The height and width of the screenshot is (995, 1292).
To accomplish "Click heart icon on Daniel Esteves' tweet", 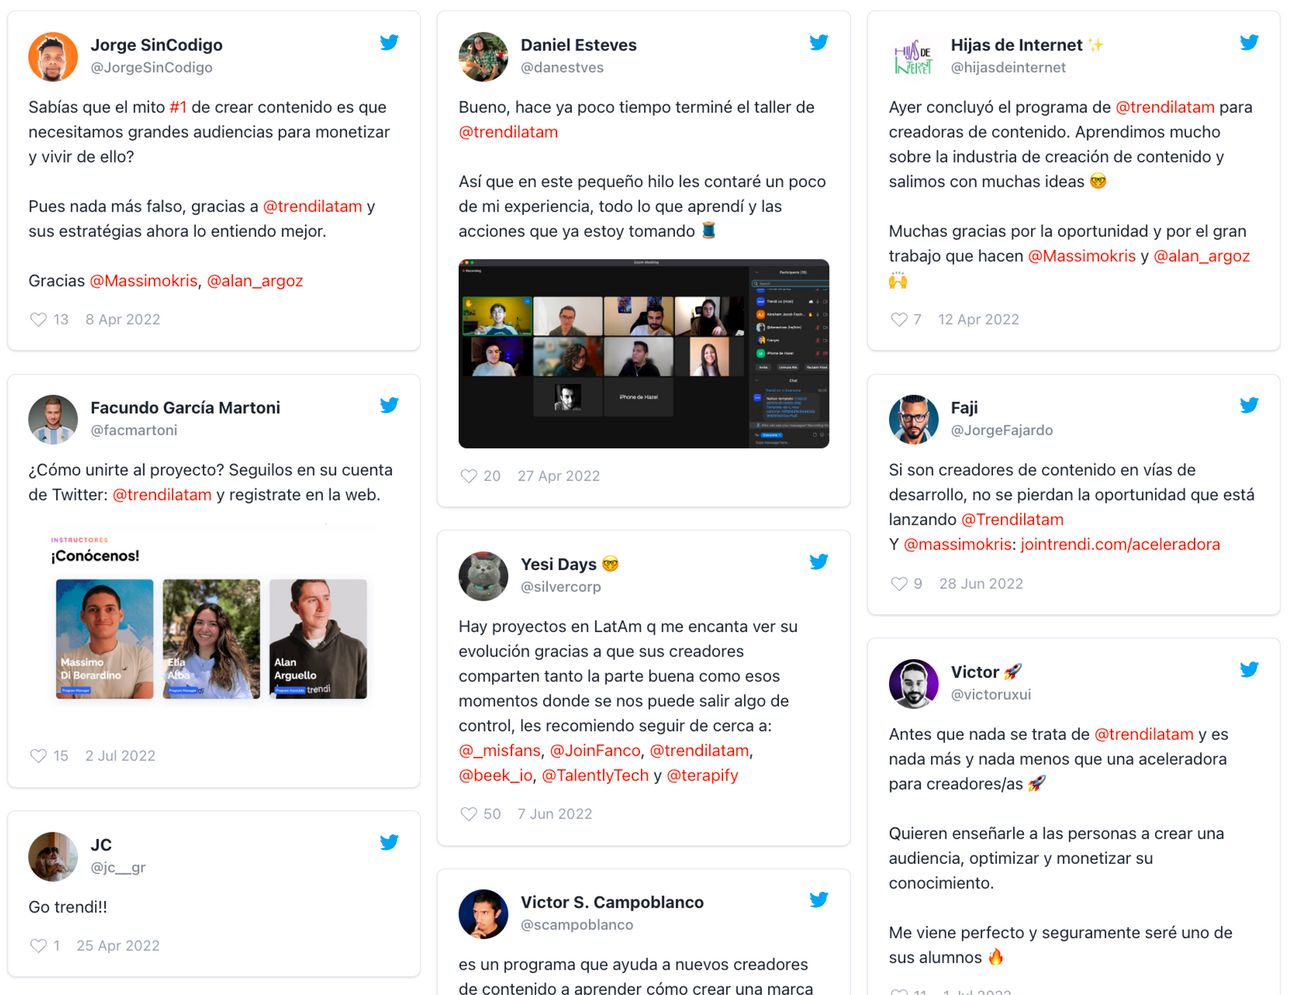I will 468,476.
